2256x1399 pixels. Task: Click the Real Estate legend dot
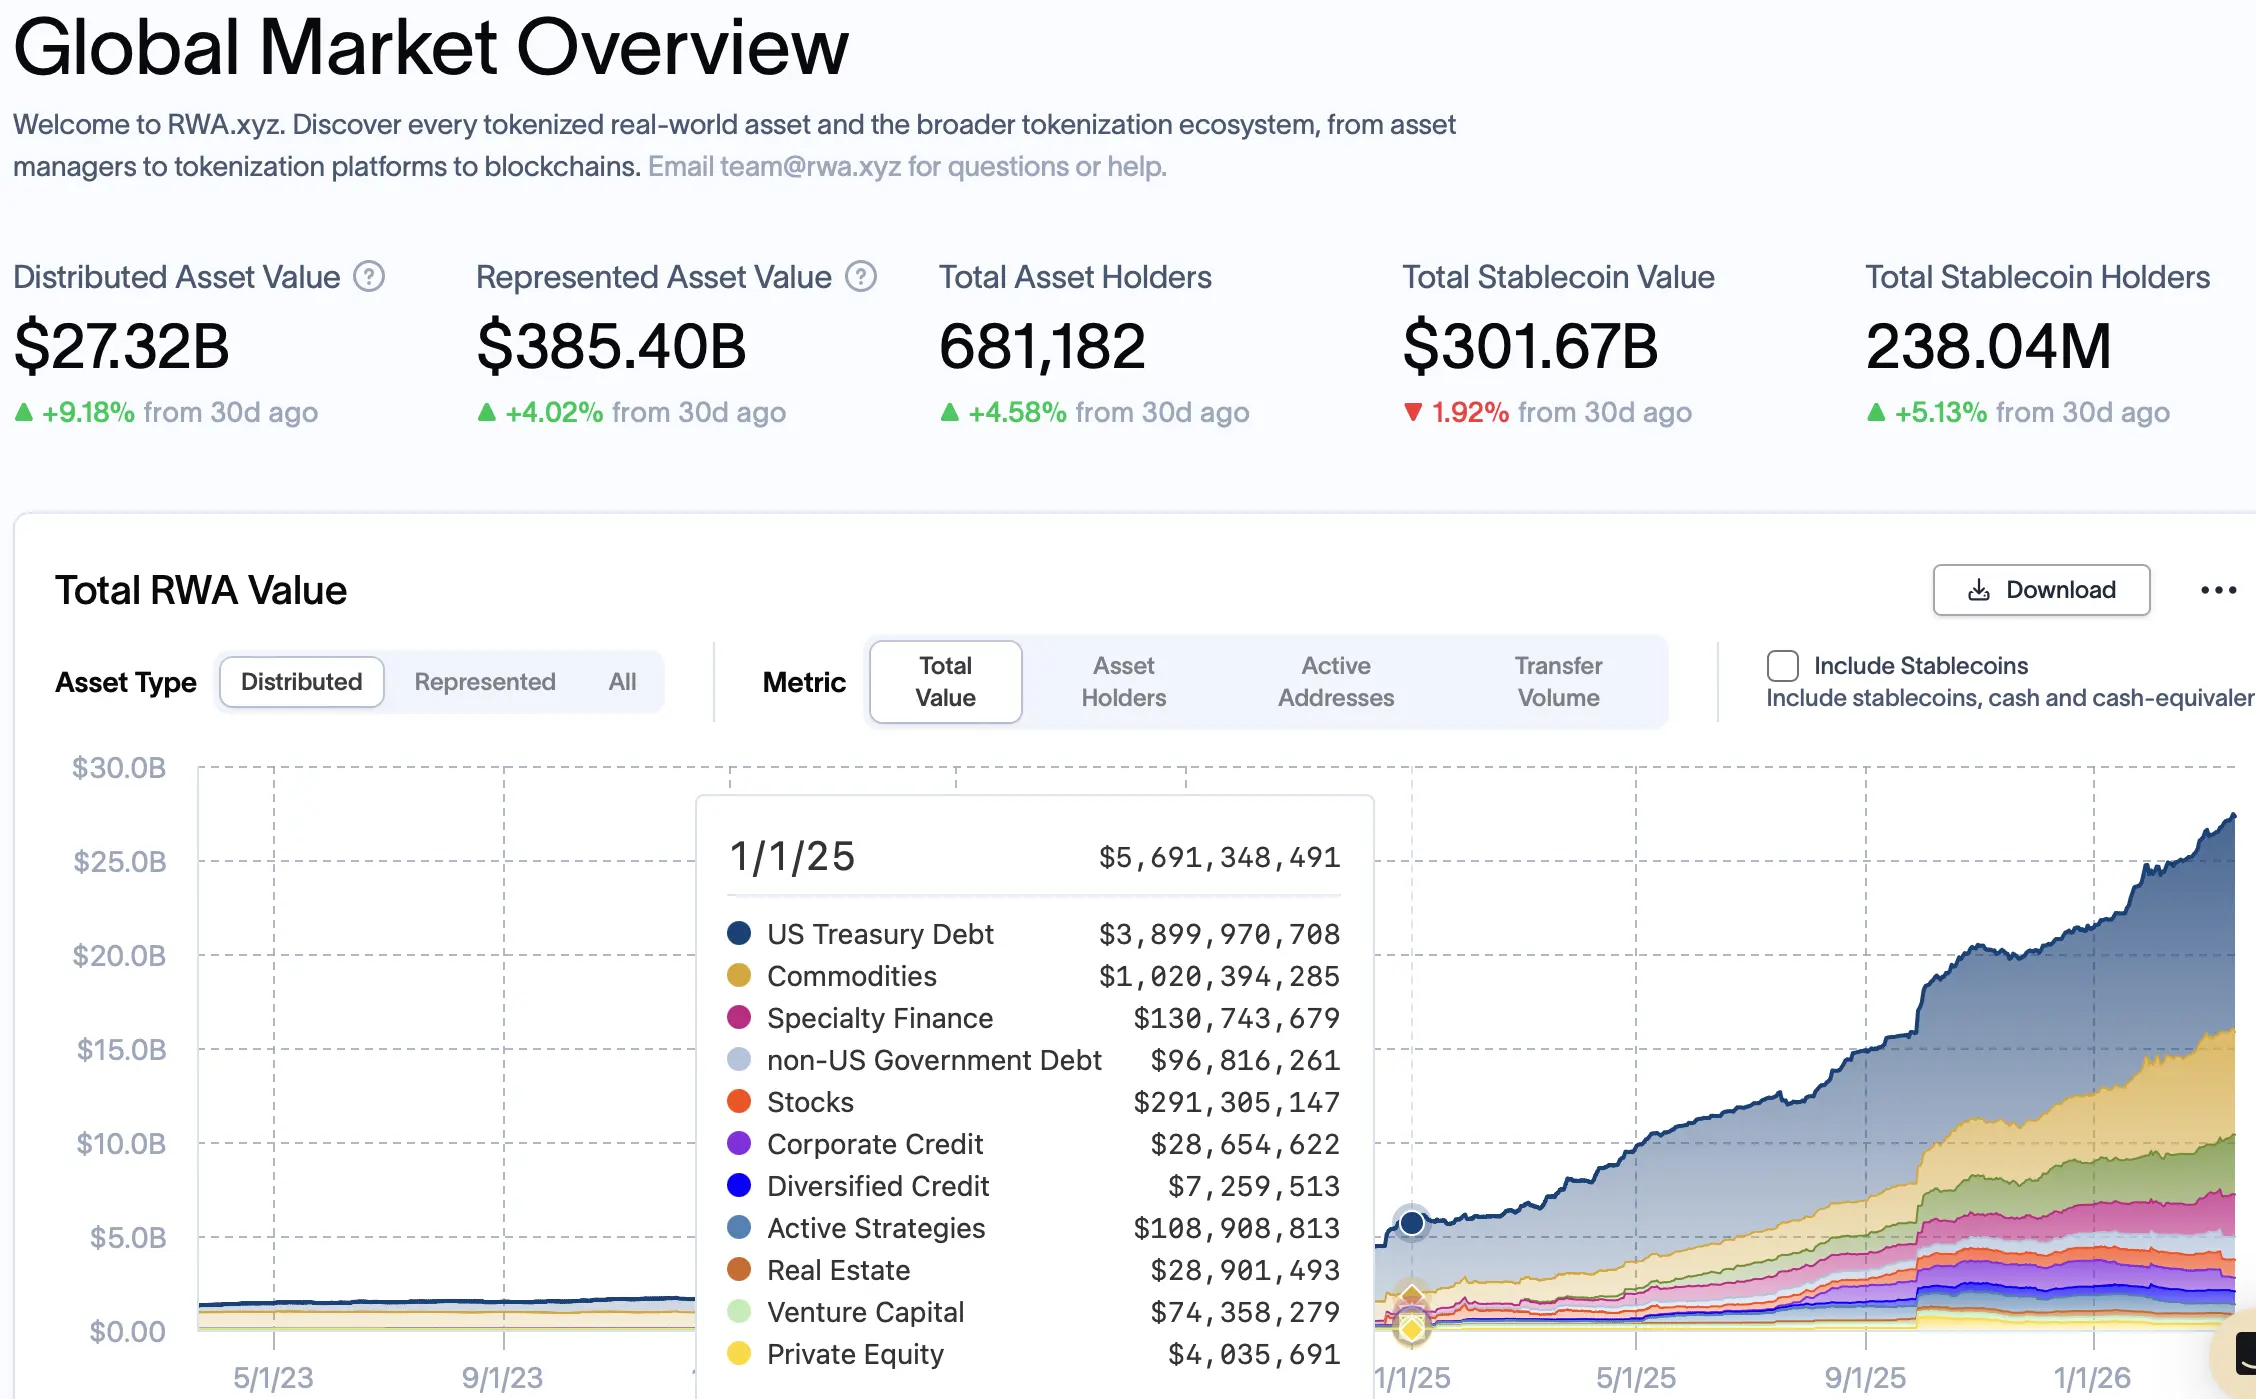[738, 1269]
